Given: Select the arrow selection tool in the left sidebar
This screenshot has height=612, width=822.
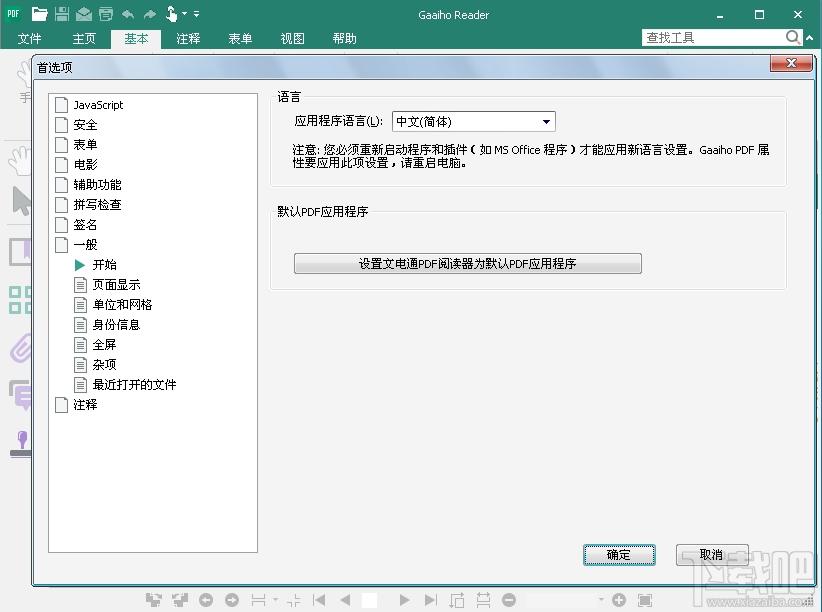Looking at the screenshot, I should [21, 200].
